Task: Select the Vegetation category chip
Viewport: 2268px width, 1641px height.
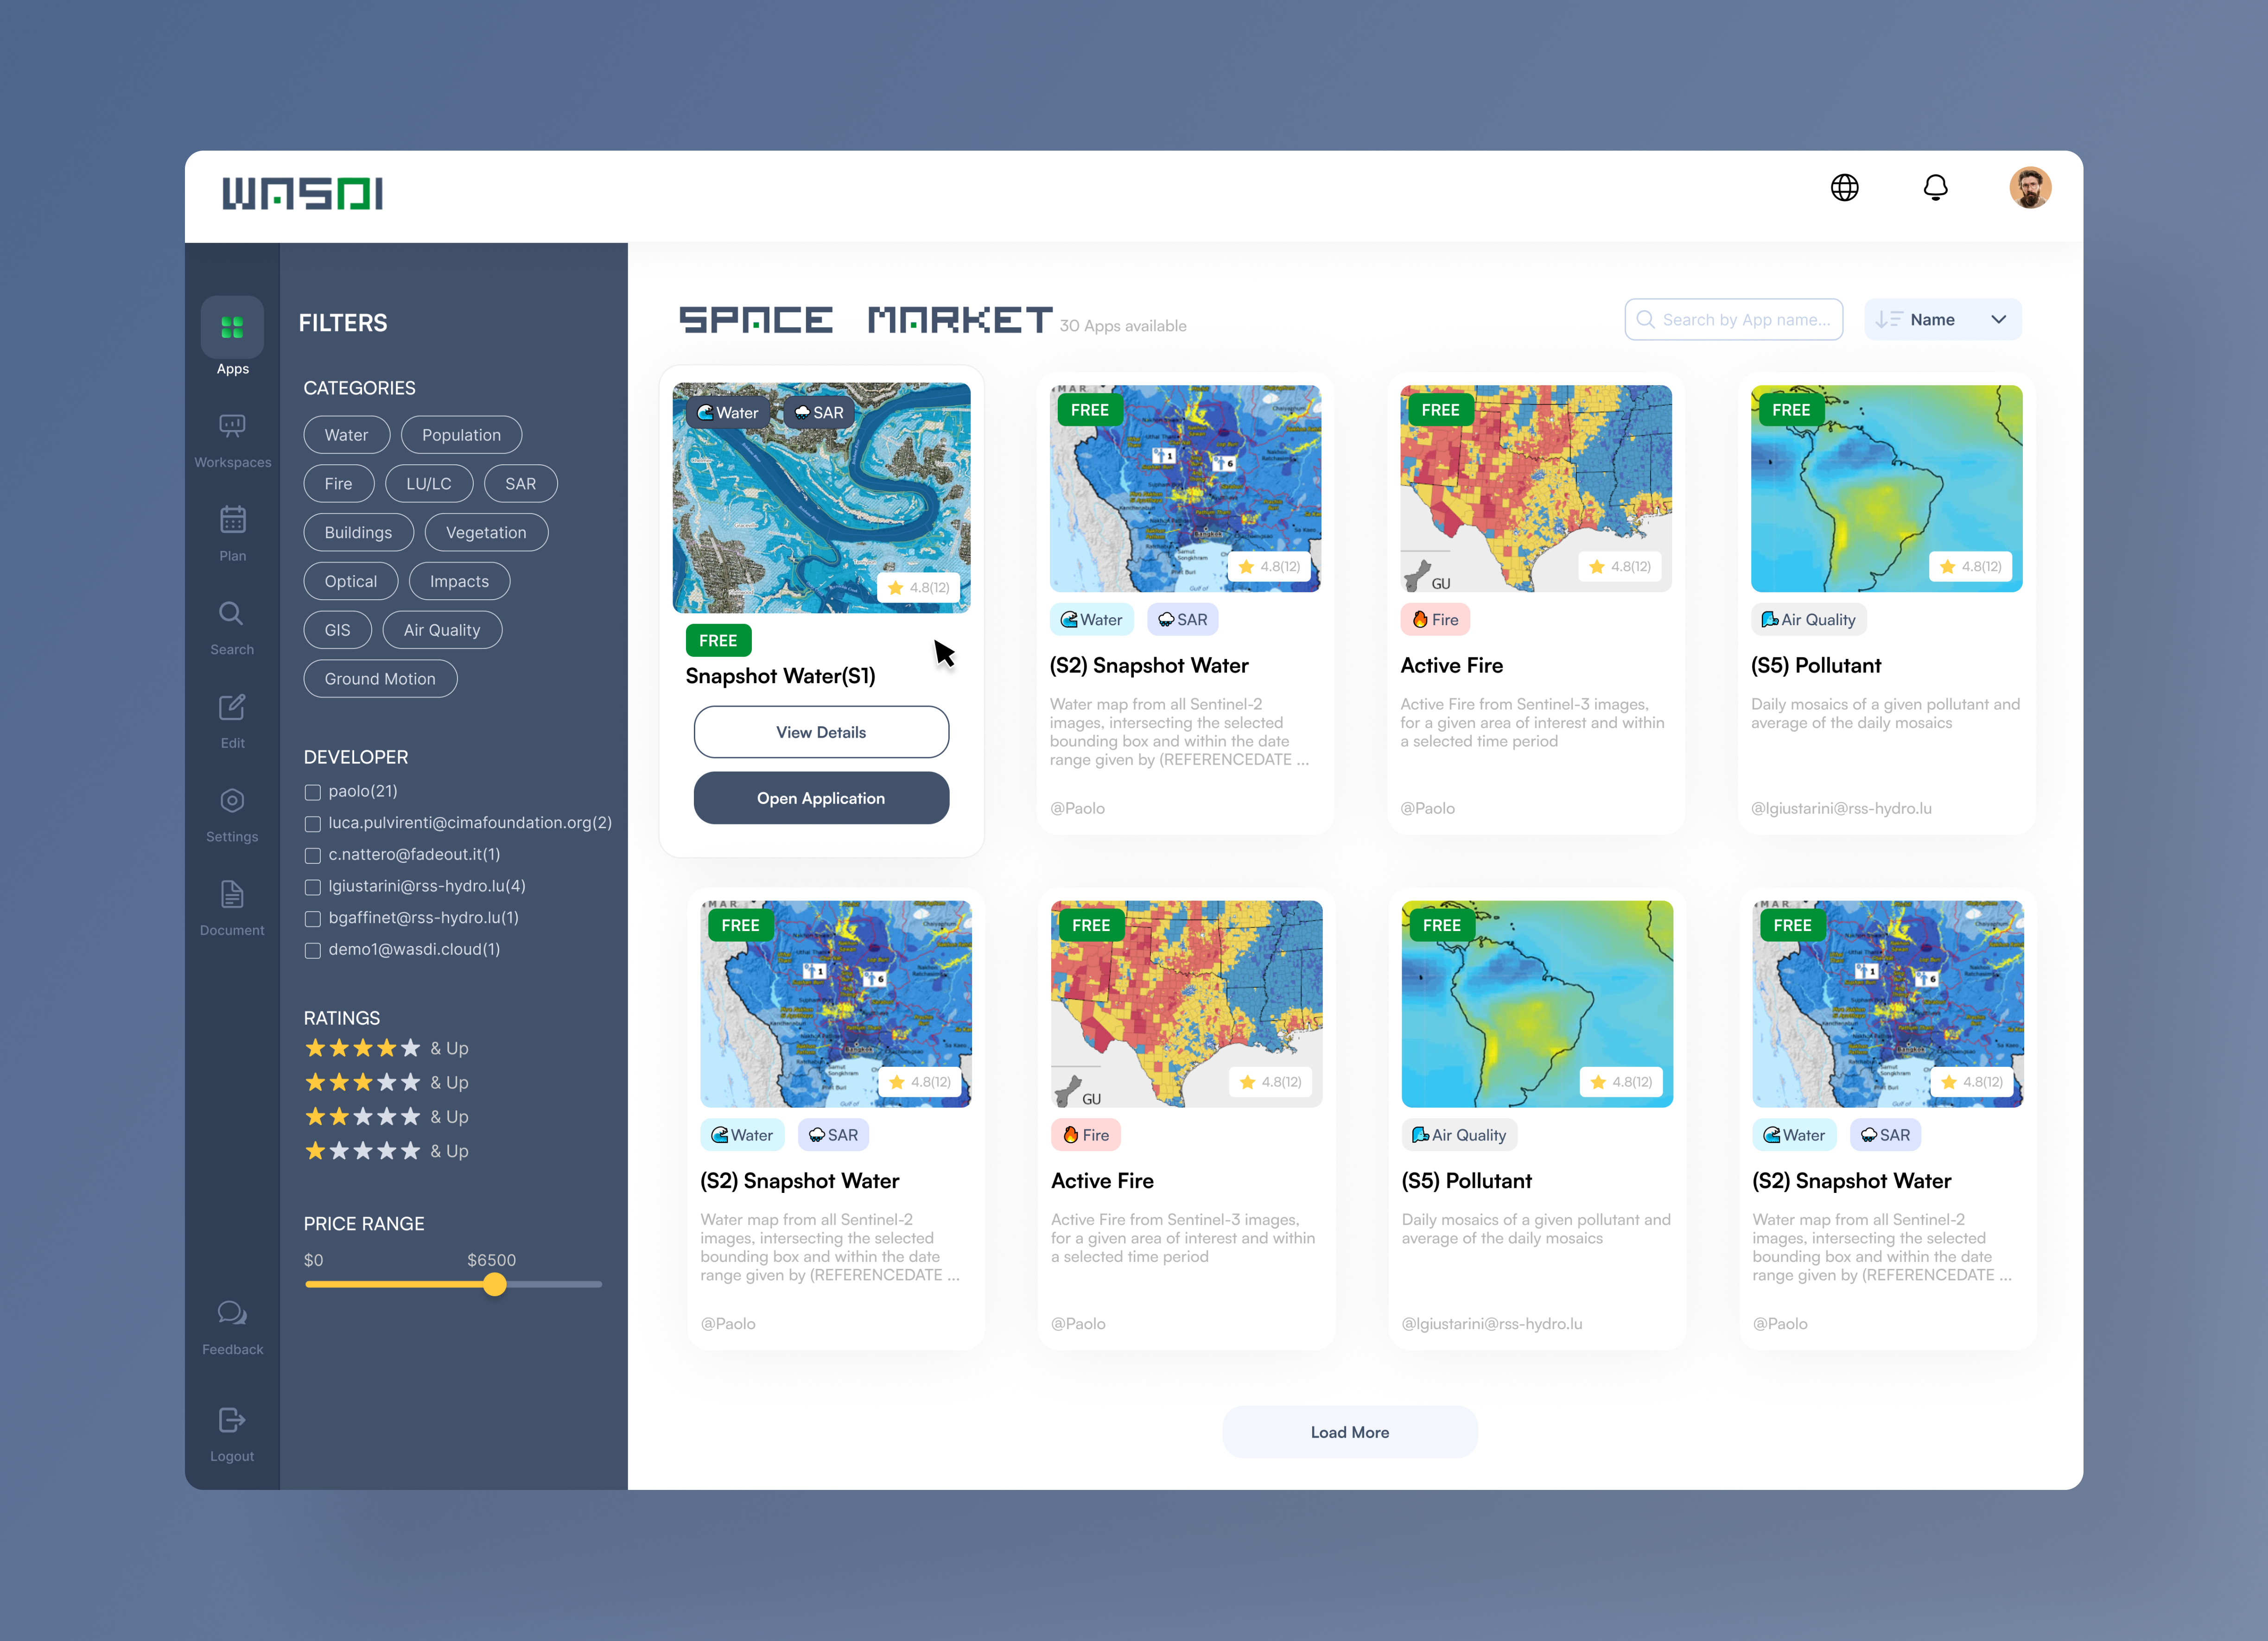Action: 486,533
